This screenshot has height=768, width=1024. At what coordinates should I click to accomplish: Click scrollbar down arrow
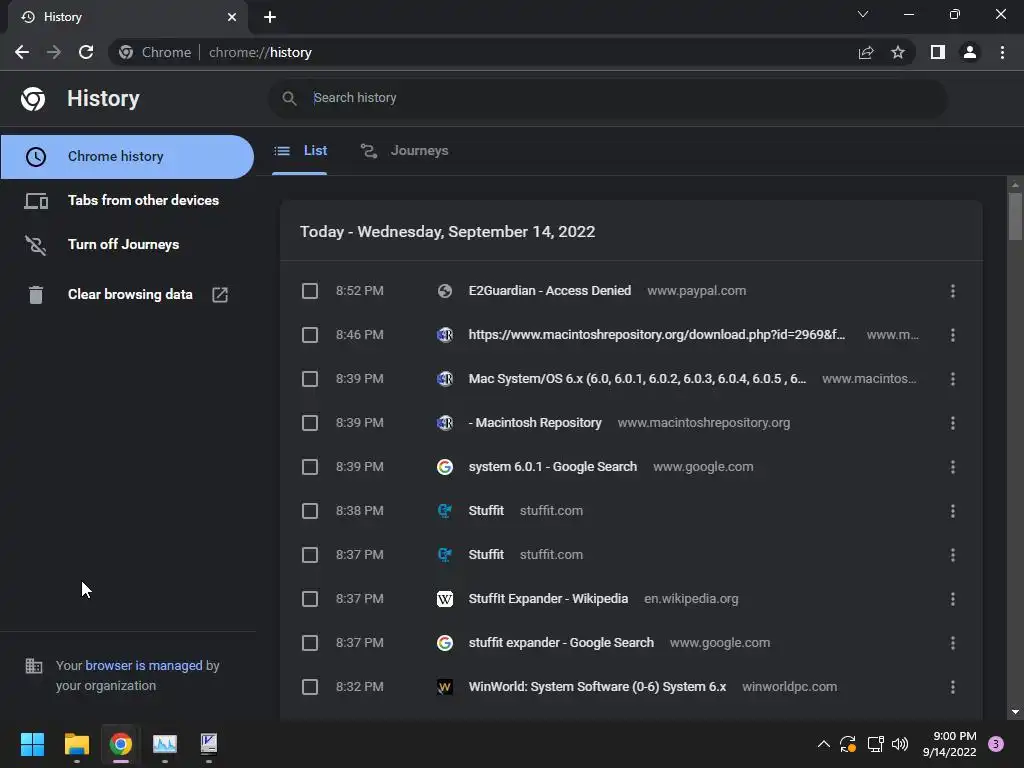(x=1015, y=712)
